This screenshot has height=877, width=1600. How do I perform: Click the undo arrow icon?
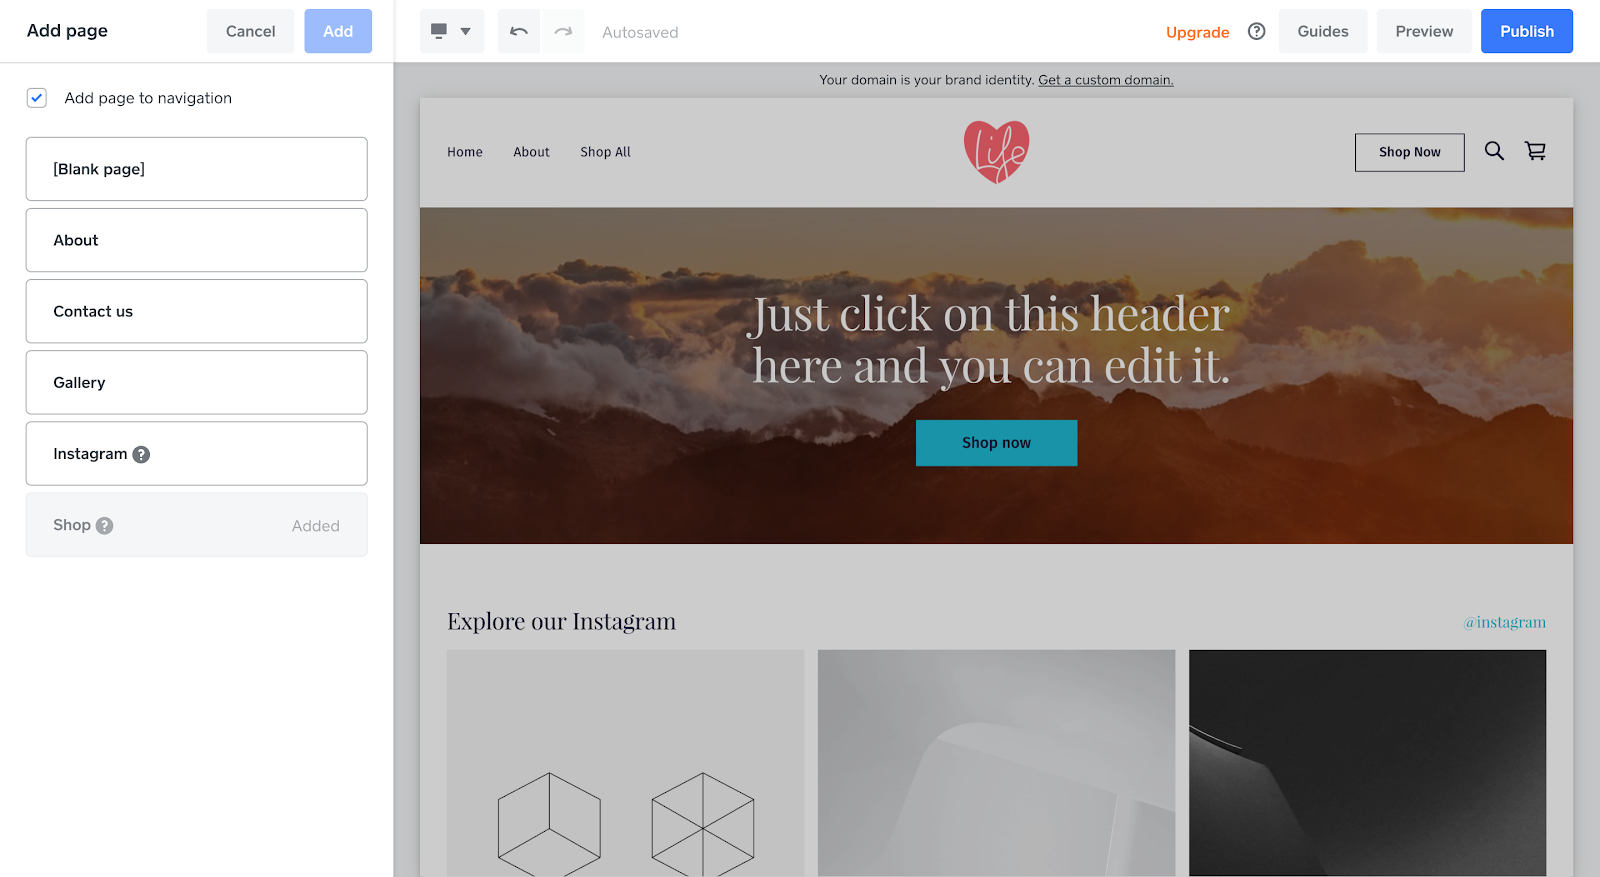pos(519,31)
